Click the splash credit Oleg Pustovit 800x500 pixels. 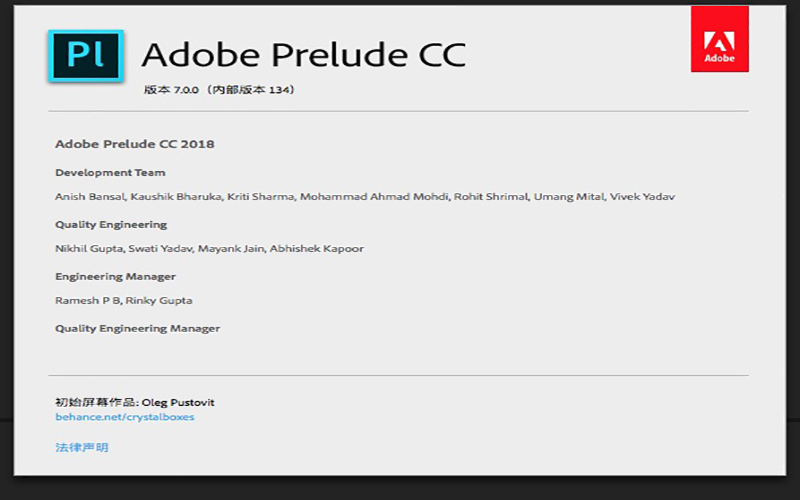178,402
